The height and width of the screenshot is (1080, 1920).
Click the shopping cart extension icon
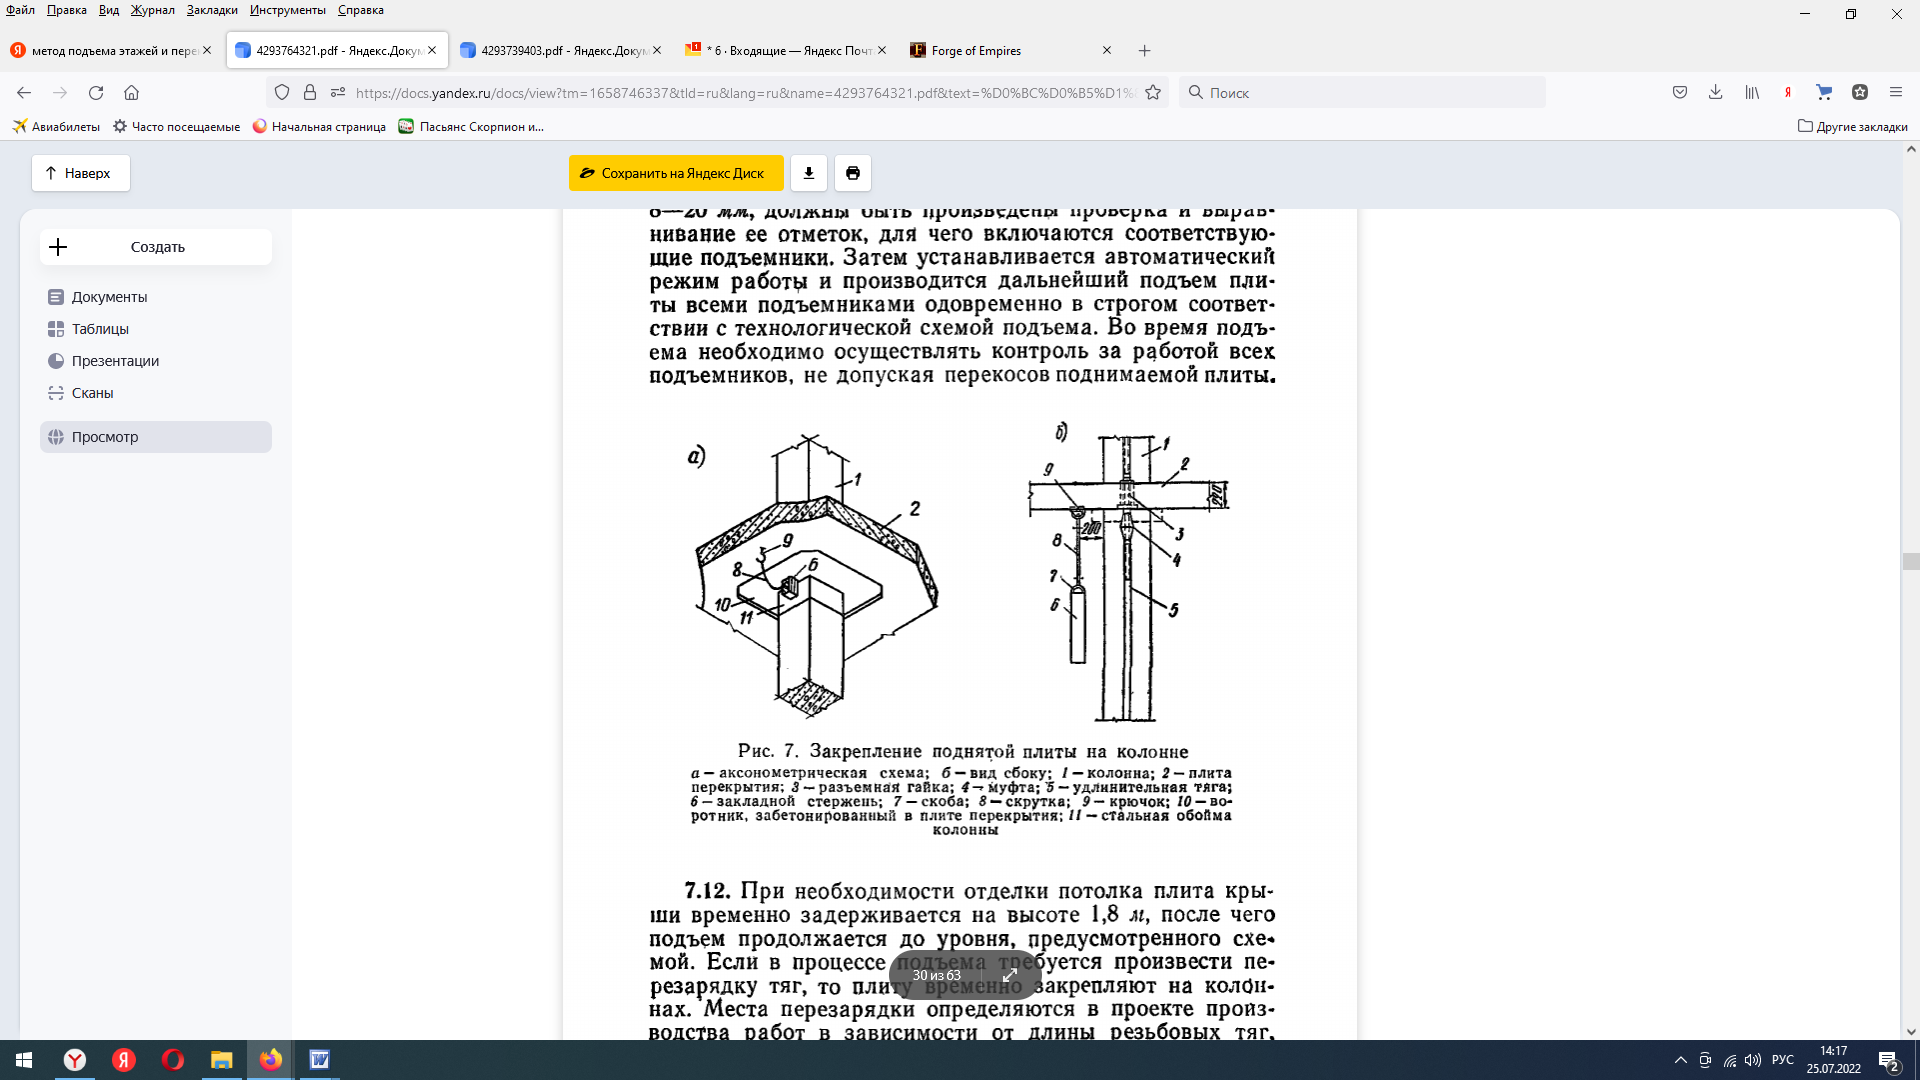[x=1824, y=93]
